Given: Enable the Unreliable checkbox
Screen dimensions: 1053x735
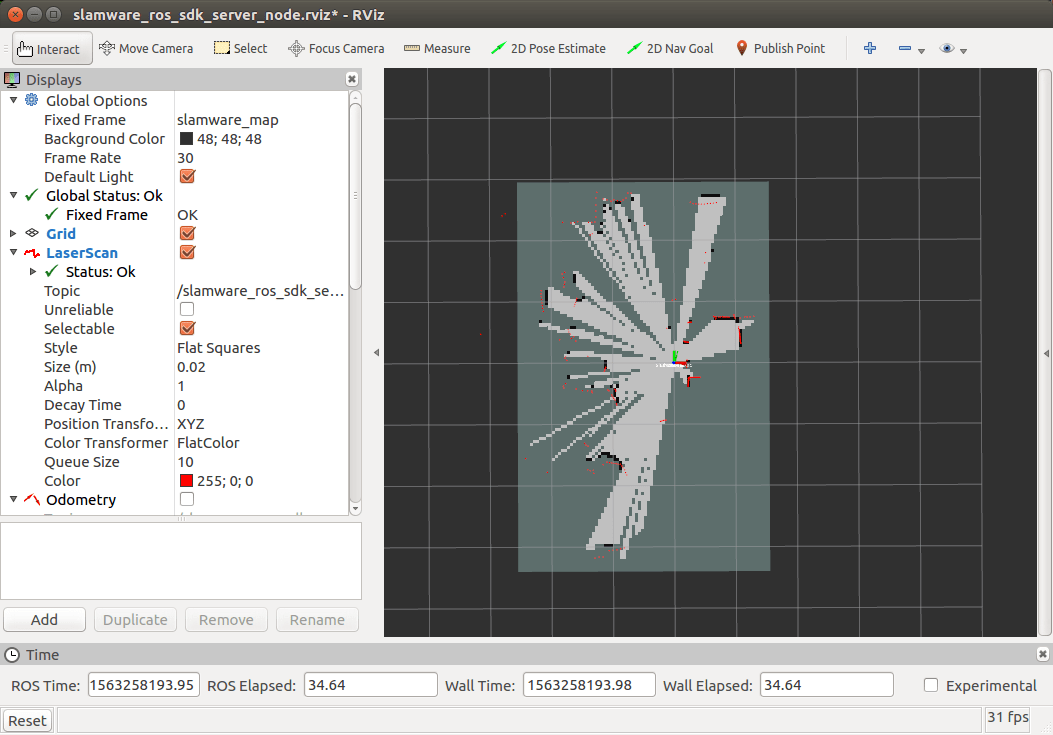Looking at the screenshot, I should point(187,309).
